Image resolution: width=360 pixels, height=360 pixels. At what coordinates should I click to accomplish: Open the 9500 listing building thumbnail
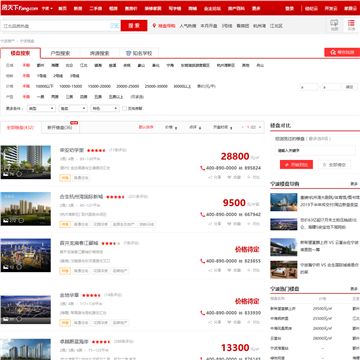tap(26, 209)
